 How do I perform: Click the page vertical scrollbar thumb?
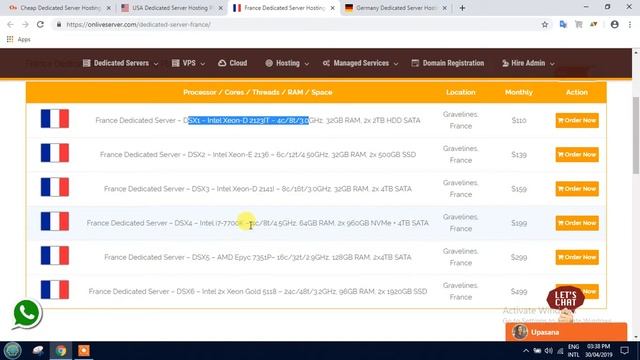pyautogui.click(x=636, y=135)
